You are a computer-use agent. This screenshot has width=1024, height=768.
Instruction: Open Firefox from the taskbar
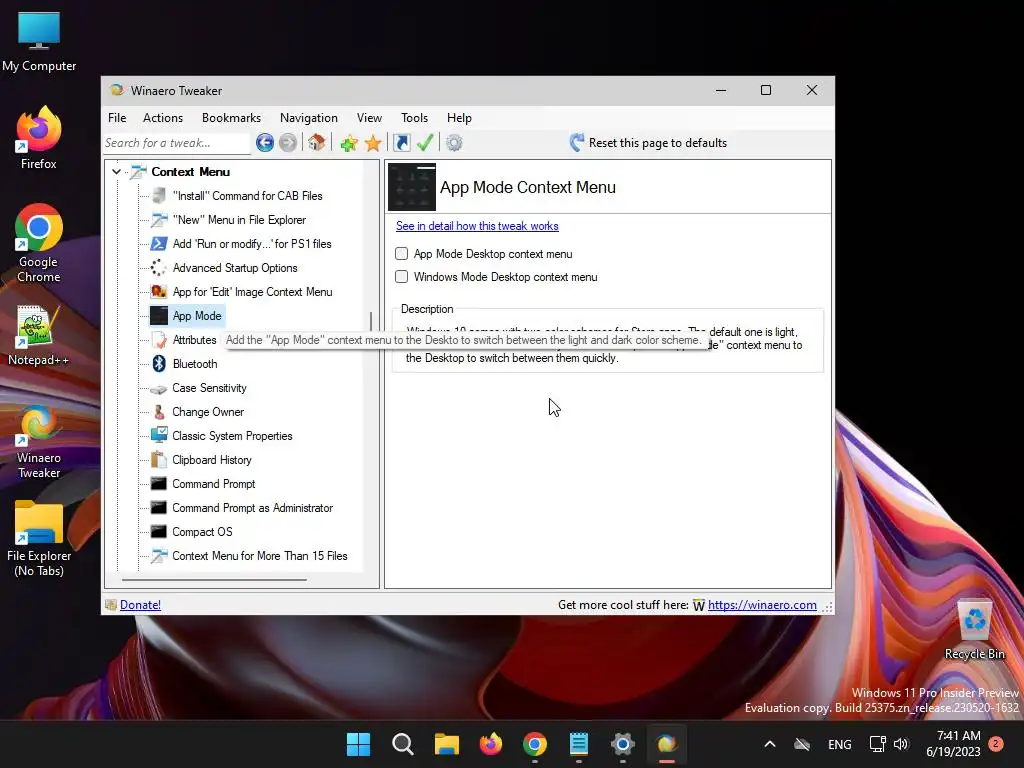click(x=490, y=744)
